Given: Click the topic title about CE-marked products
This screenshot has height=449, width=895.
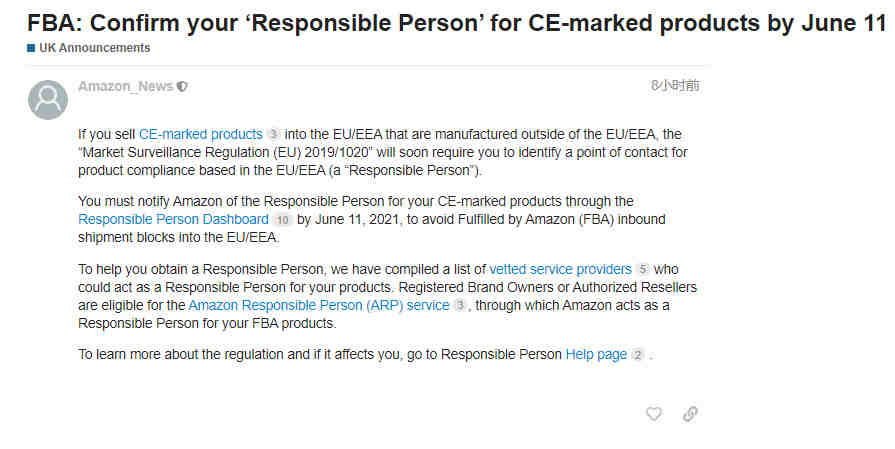Looking at the screenshot, I should (x=457, y=23).
